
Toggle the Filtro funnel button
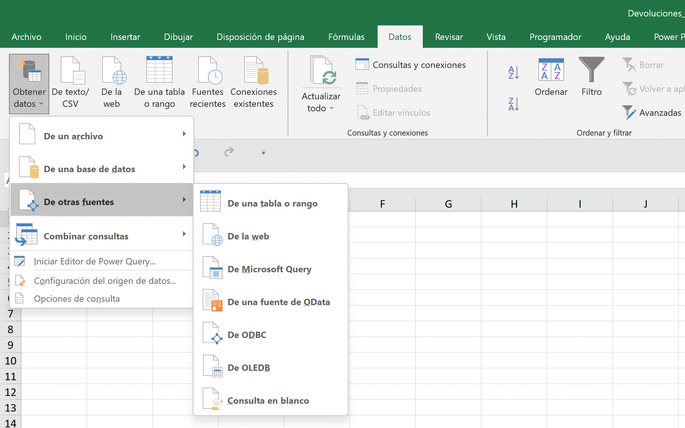pyautogui.click(x=591, y=77)
